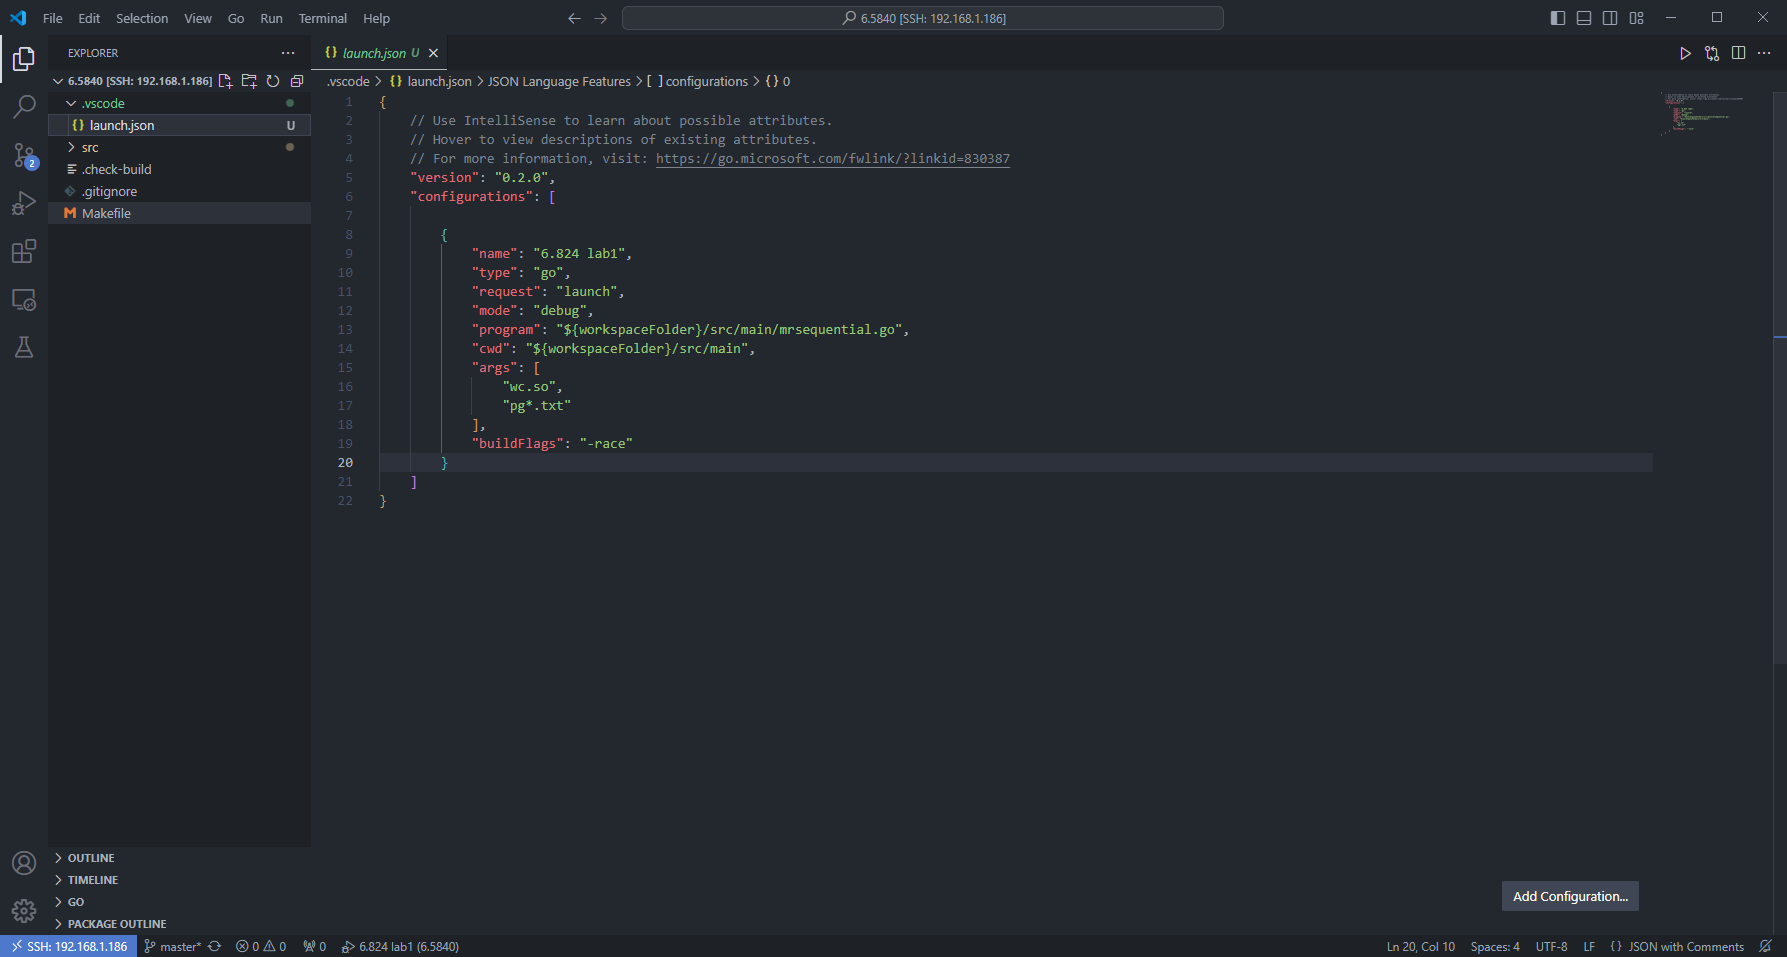Click the New File icon in Explorer
Image resolution: width=1787 pixels, height=957 pixels.
click(225, 81)
